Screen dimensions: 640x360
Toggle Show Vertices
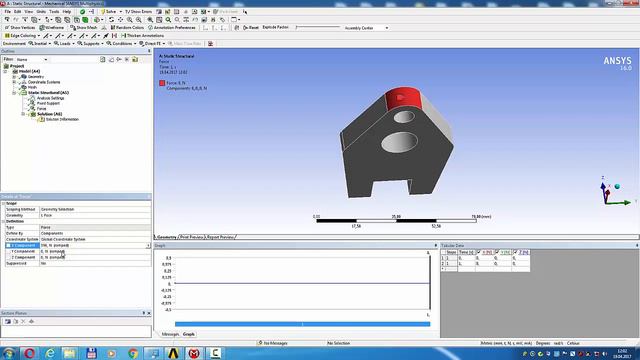click(x=20, y=28)
